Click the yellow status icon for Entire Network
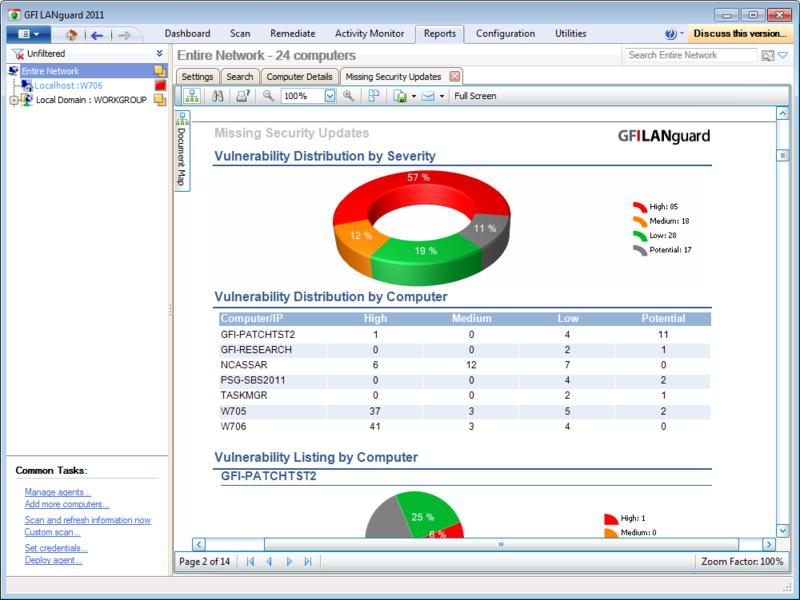 160,71
